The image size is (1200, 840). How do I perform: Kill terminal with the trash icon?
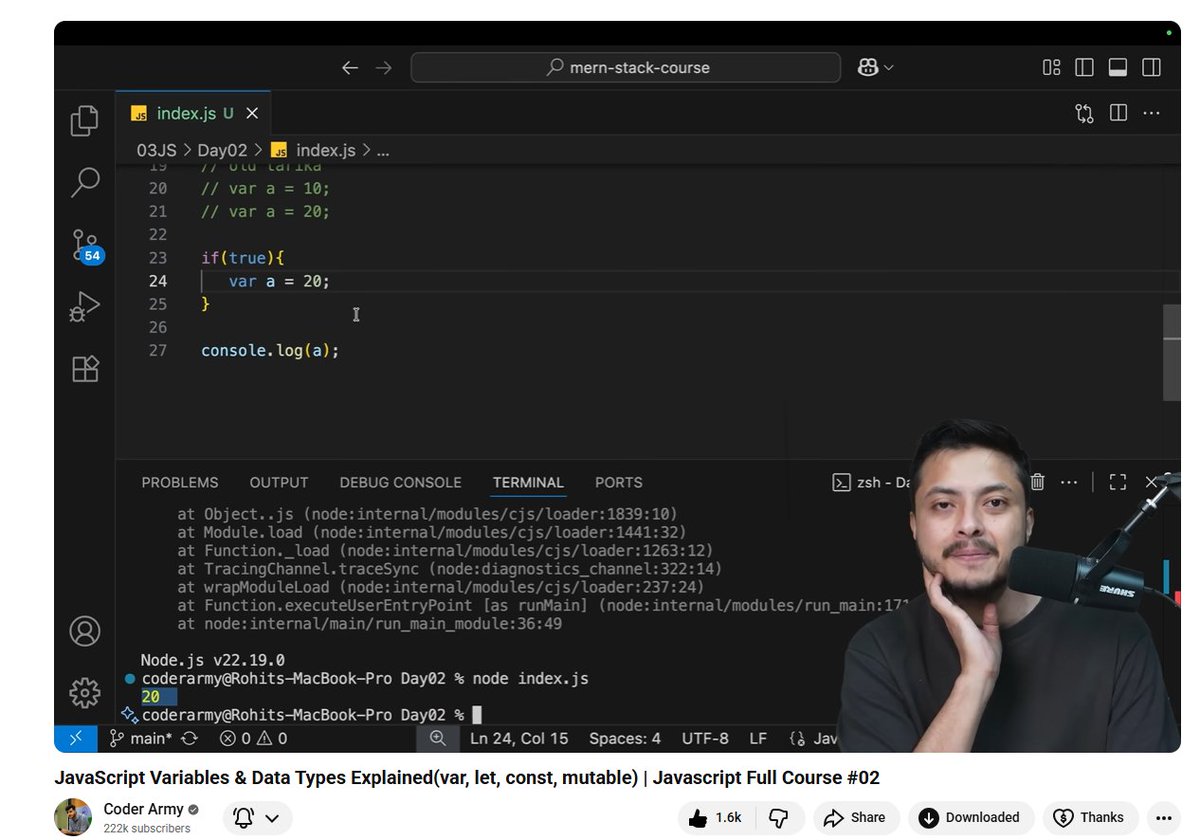coord(1038,482)
